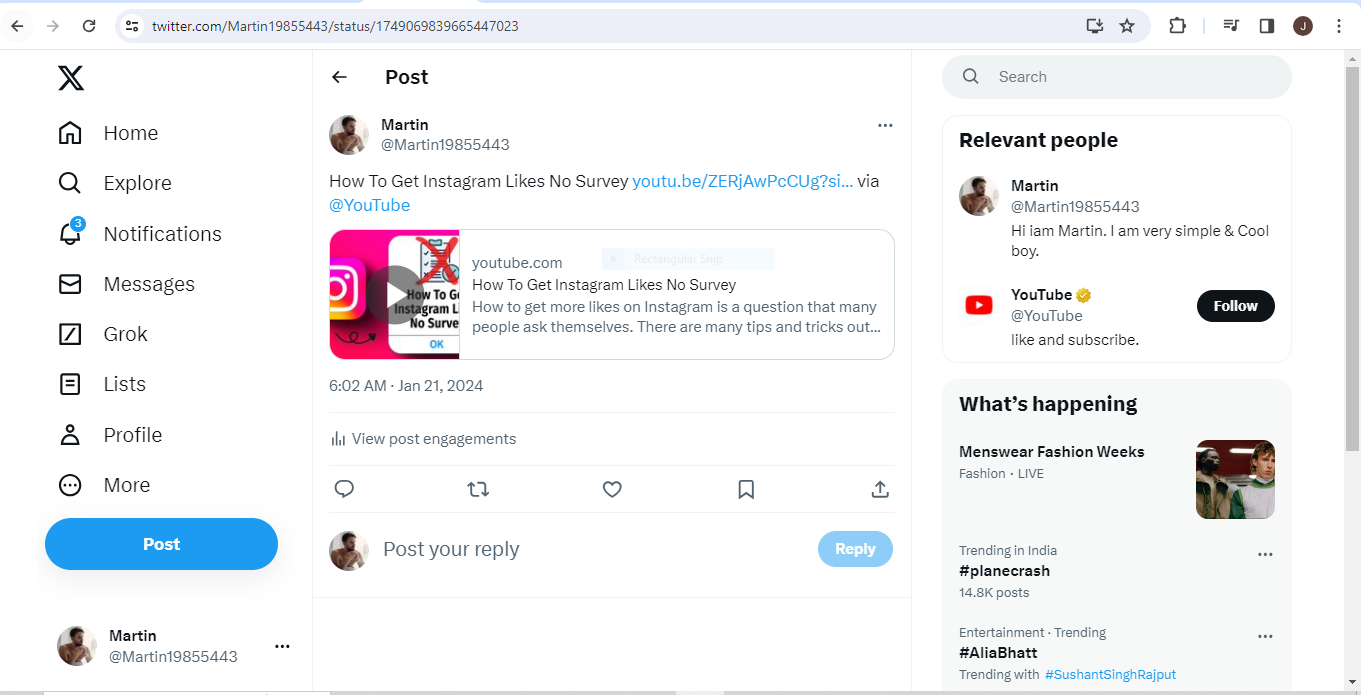Screen dimensions: 1361x695
Task: Expand the More menu in sidebar
Action: 104,485
